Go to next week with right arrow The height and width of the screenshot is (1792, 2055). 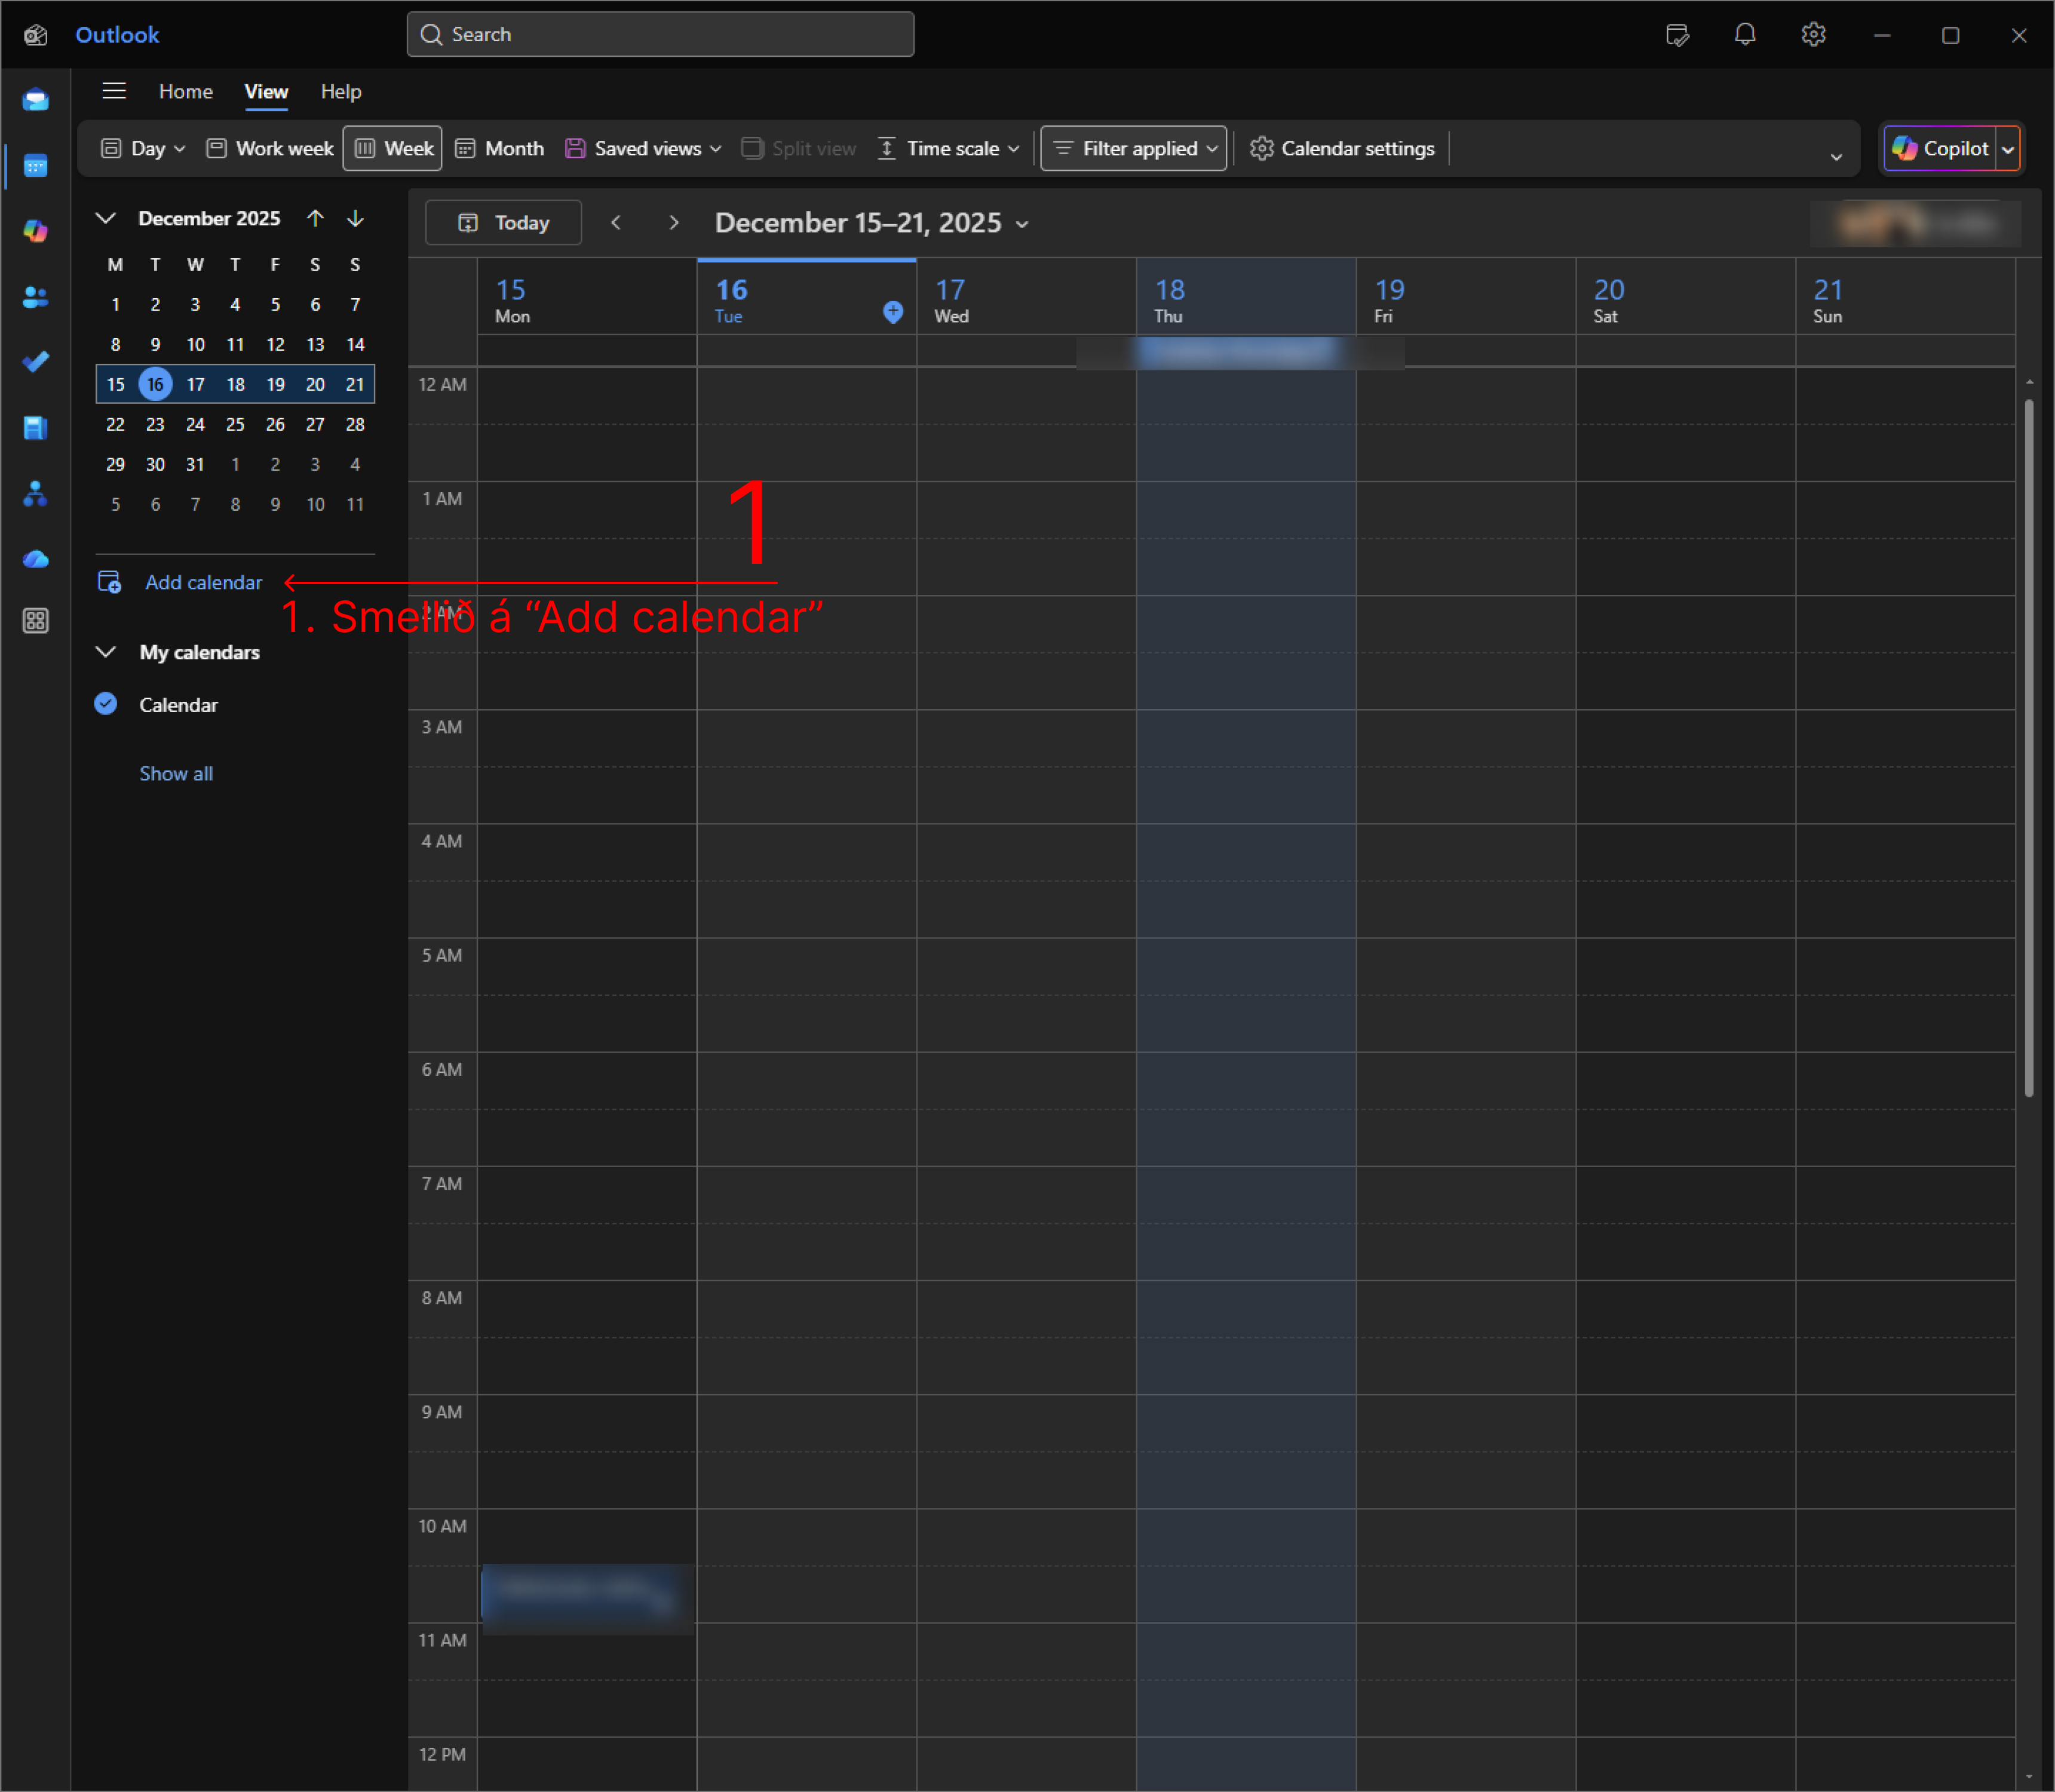click(673, 222)
